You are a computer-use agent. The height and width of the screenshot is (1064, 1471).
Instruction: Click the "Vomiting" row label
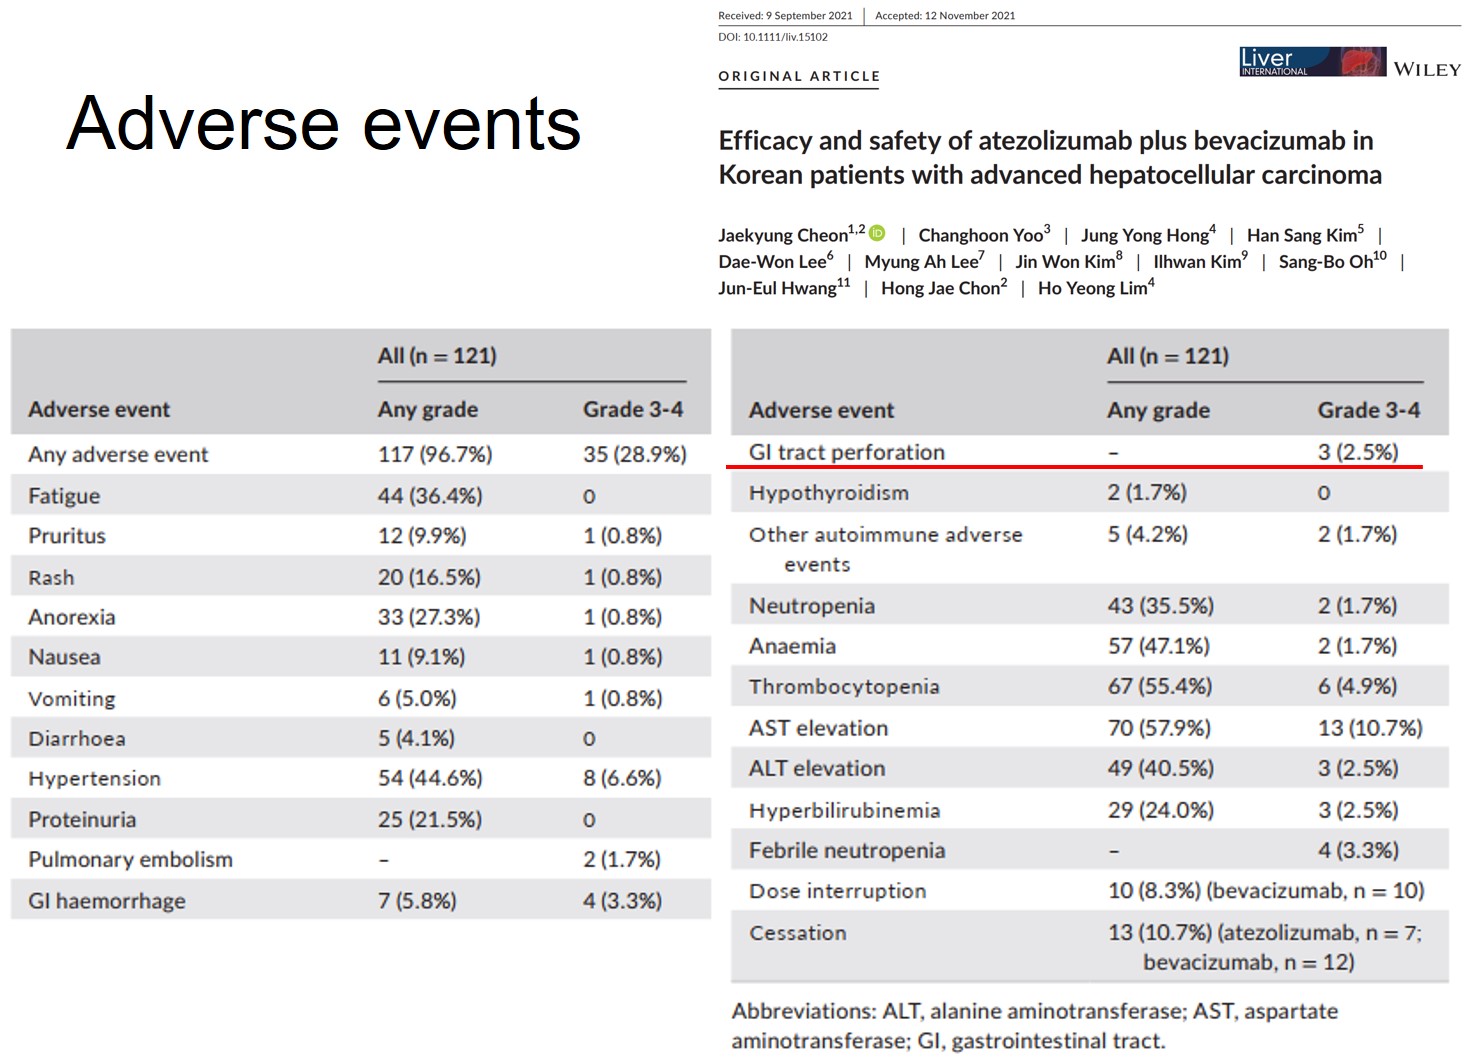pyautogui.click(x=72, y=699)
